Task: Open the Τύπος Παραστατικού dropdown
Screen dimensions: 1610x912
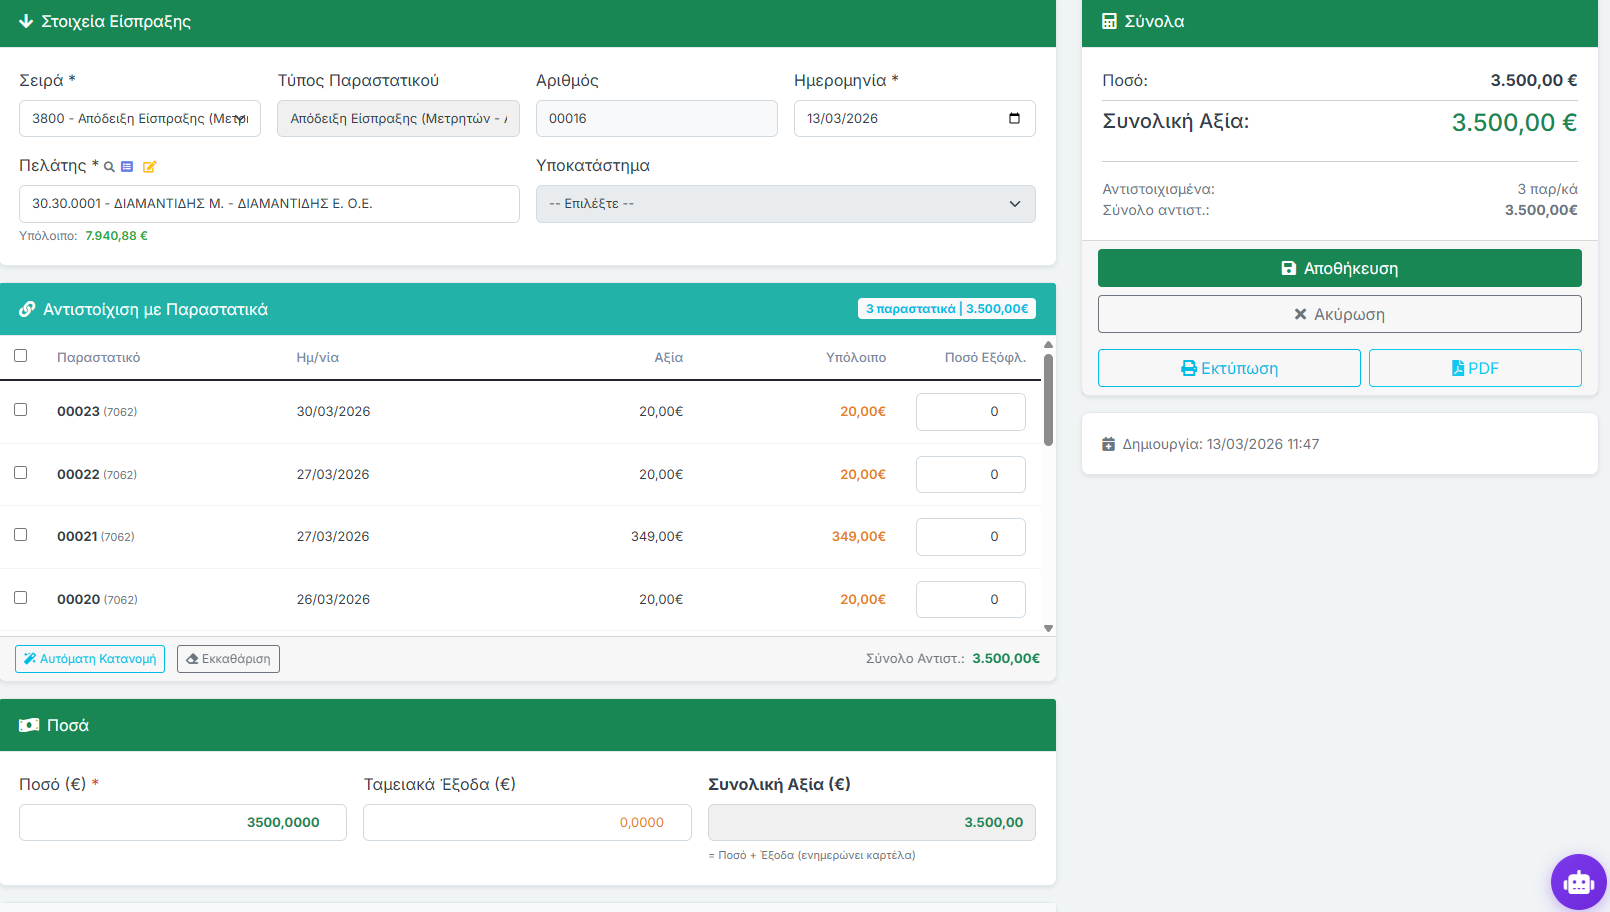Action: [398, 118]
